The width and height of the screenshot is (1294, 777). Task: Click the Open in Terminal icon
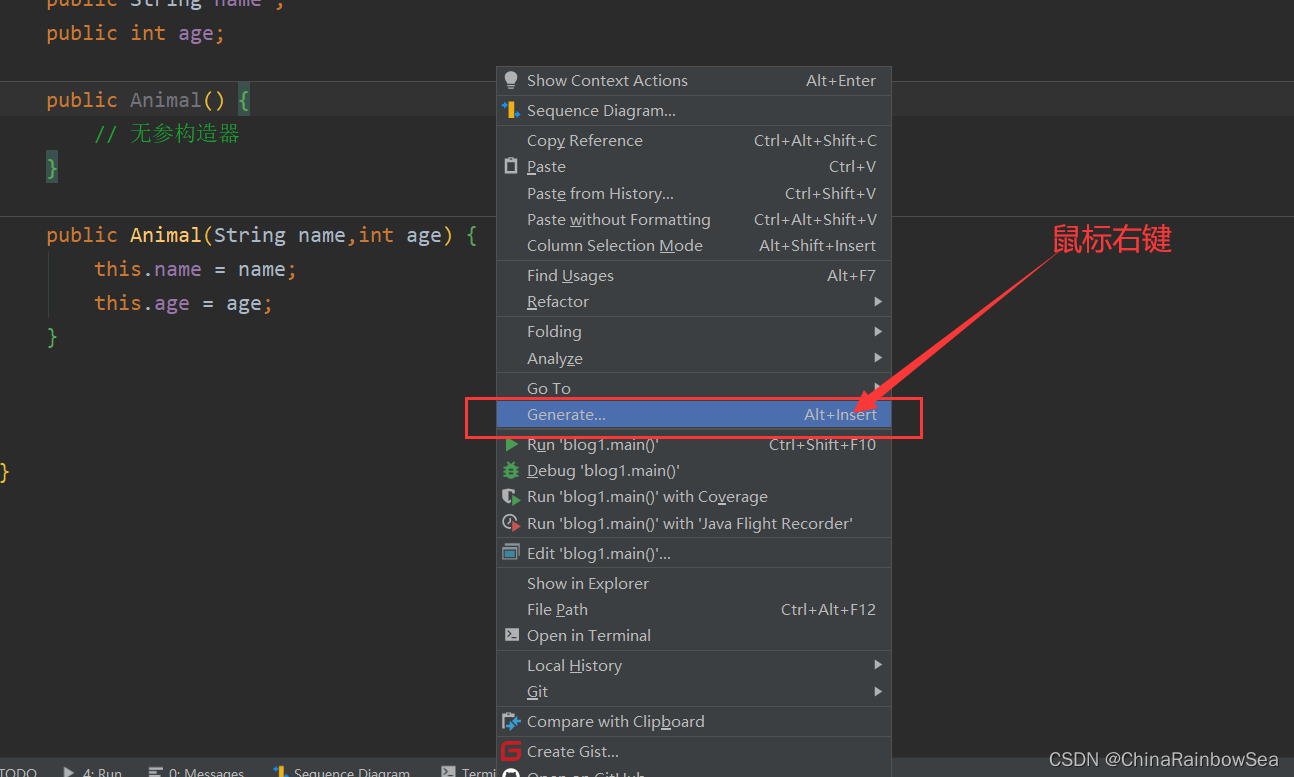click(x=511, y=635)
